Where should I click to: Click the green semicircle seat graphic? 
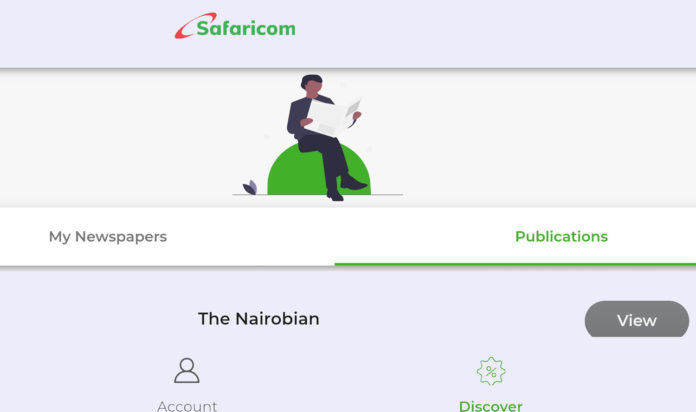[319, 169]
